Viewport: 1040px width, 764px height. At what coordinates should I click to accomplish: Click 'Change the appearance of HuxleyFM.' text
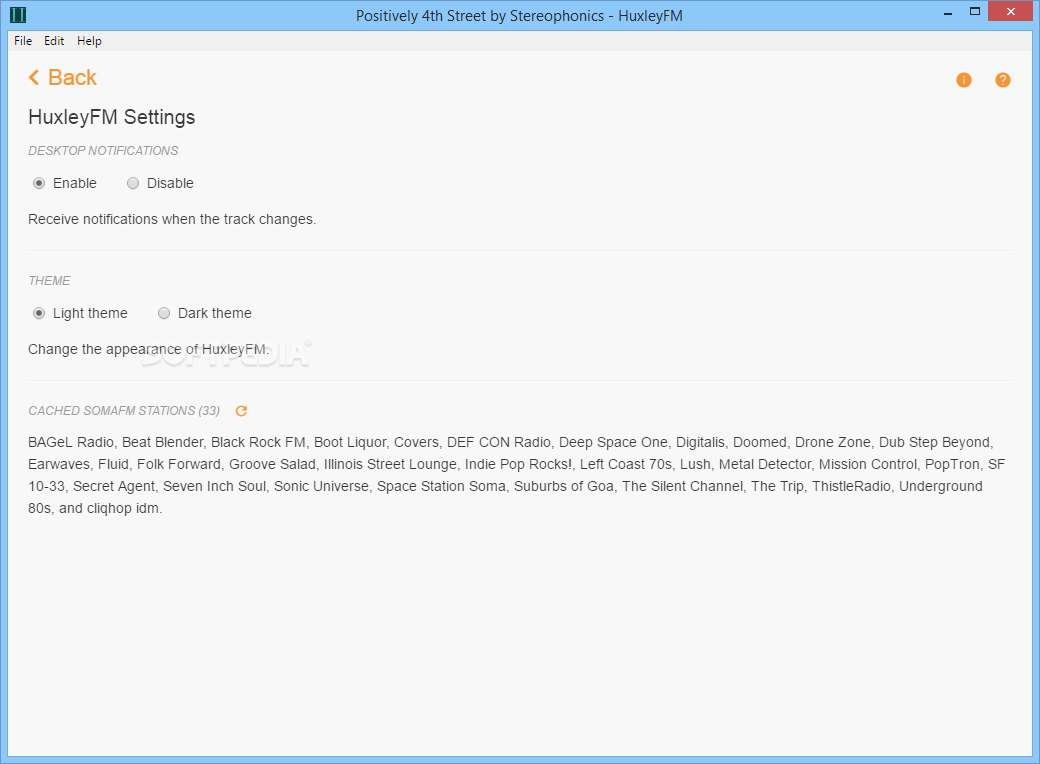(149, 350)
